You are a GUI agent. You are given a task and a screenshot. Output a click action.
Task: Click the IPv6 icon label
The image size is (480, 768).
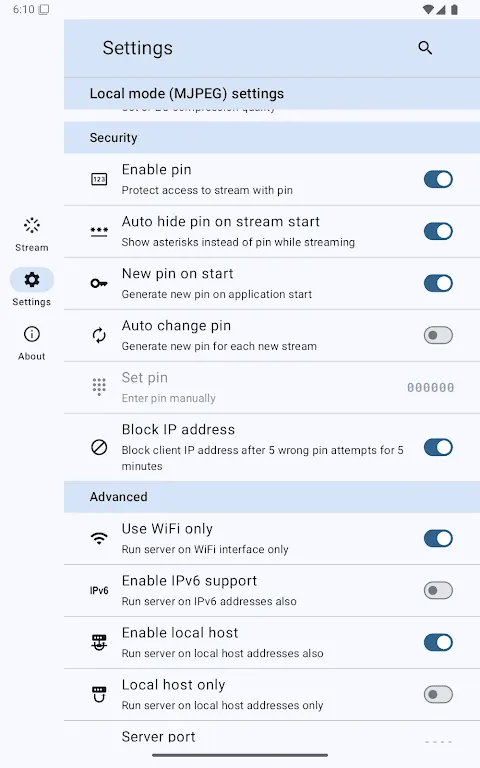click(99, 590)
